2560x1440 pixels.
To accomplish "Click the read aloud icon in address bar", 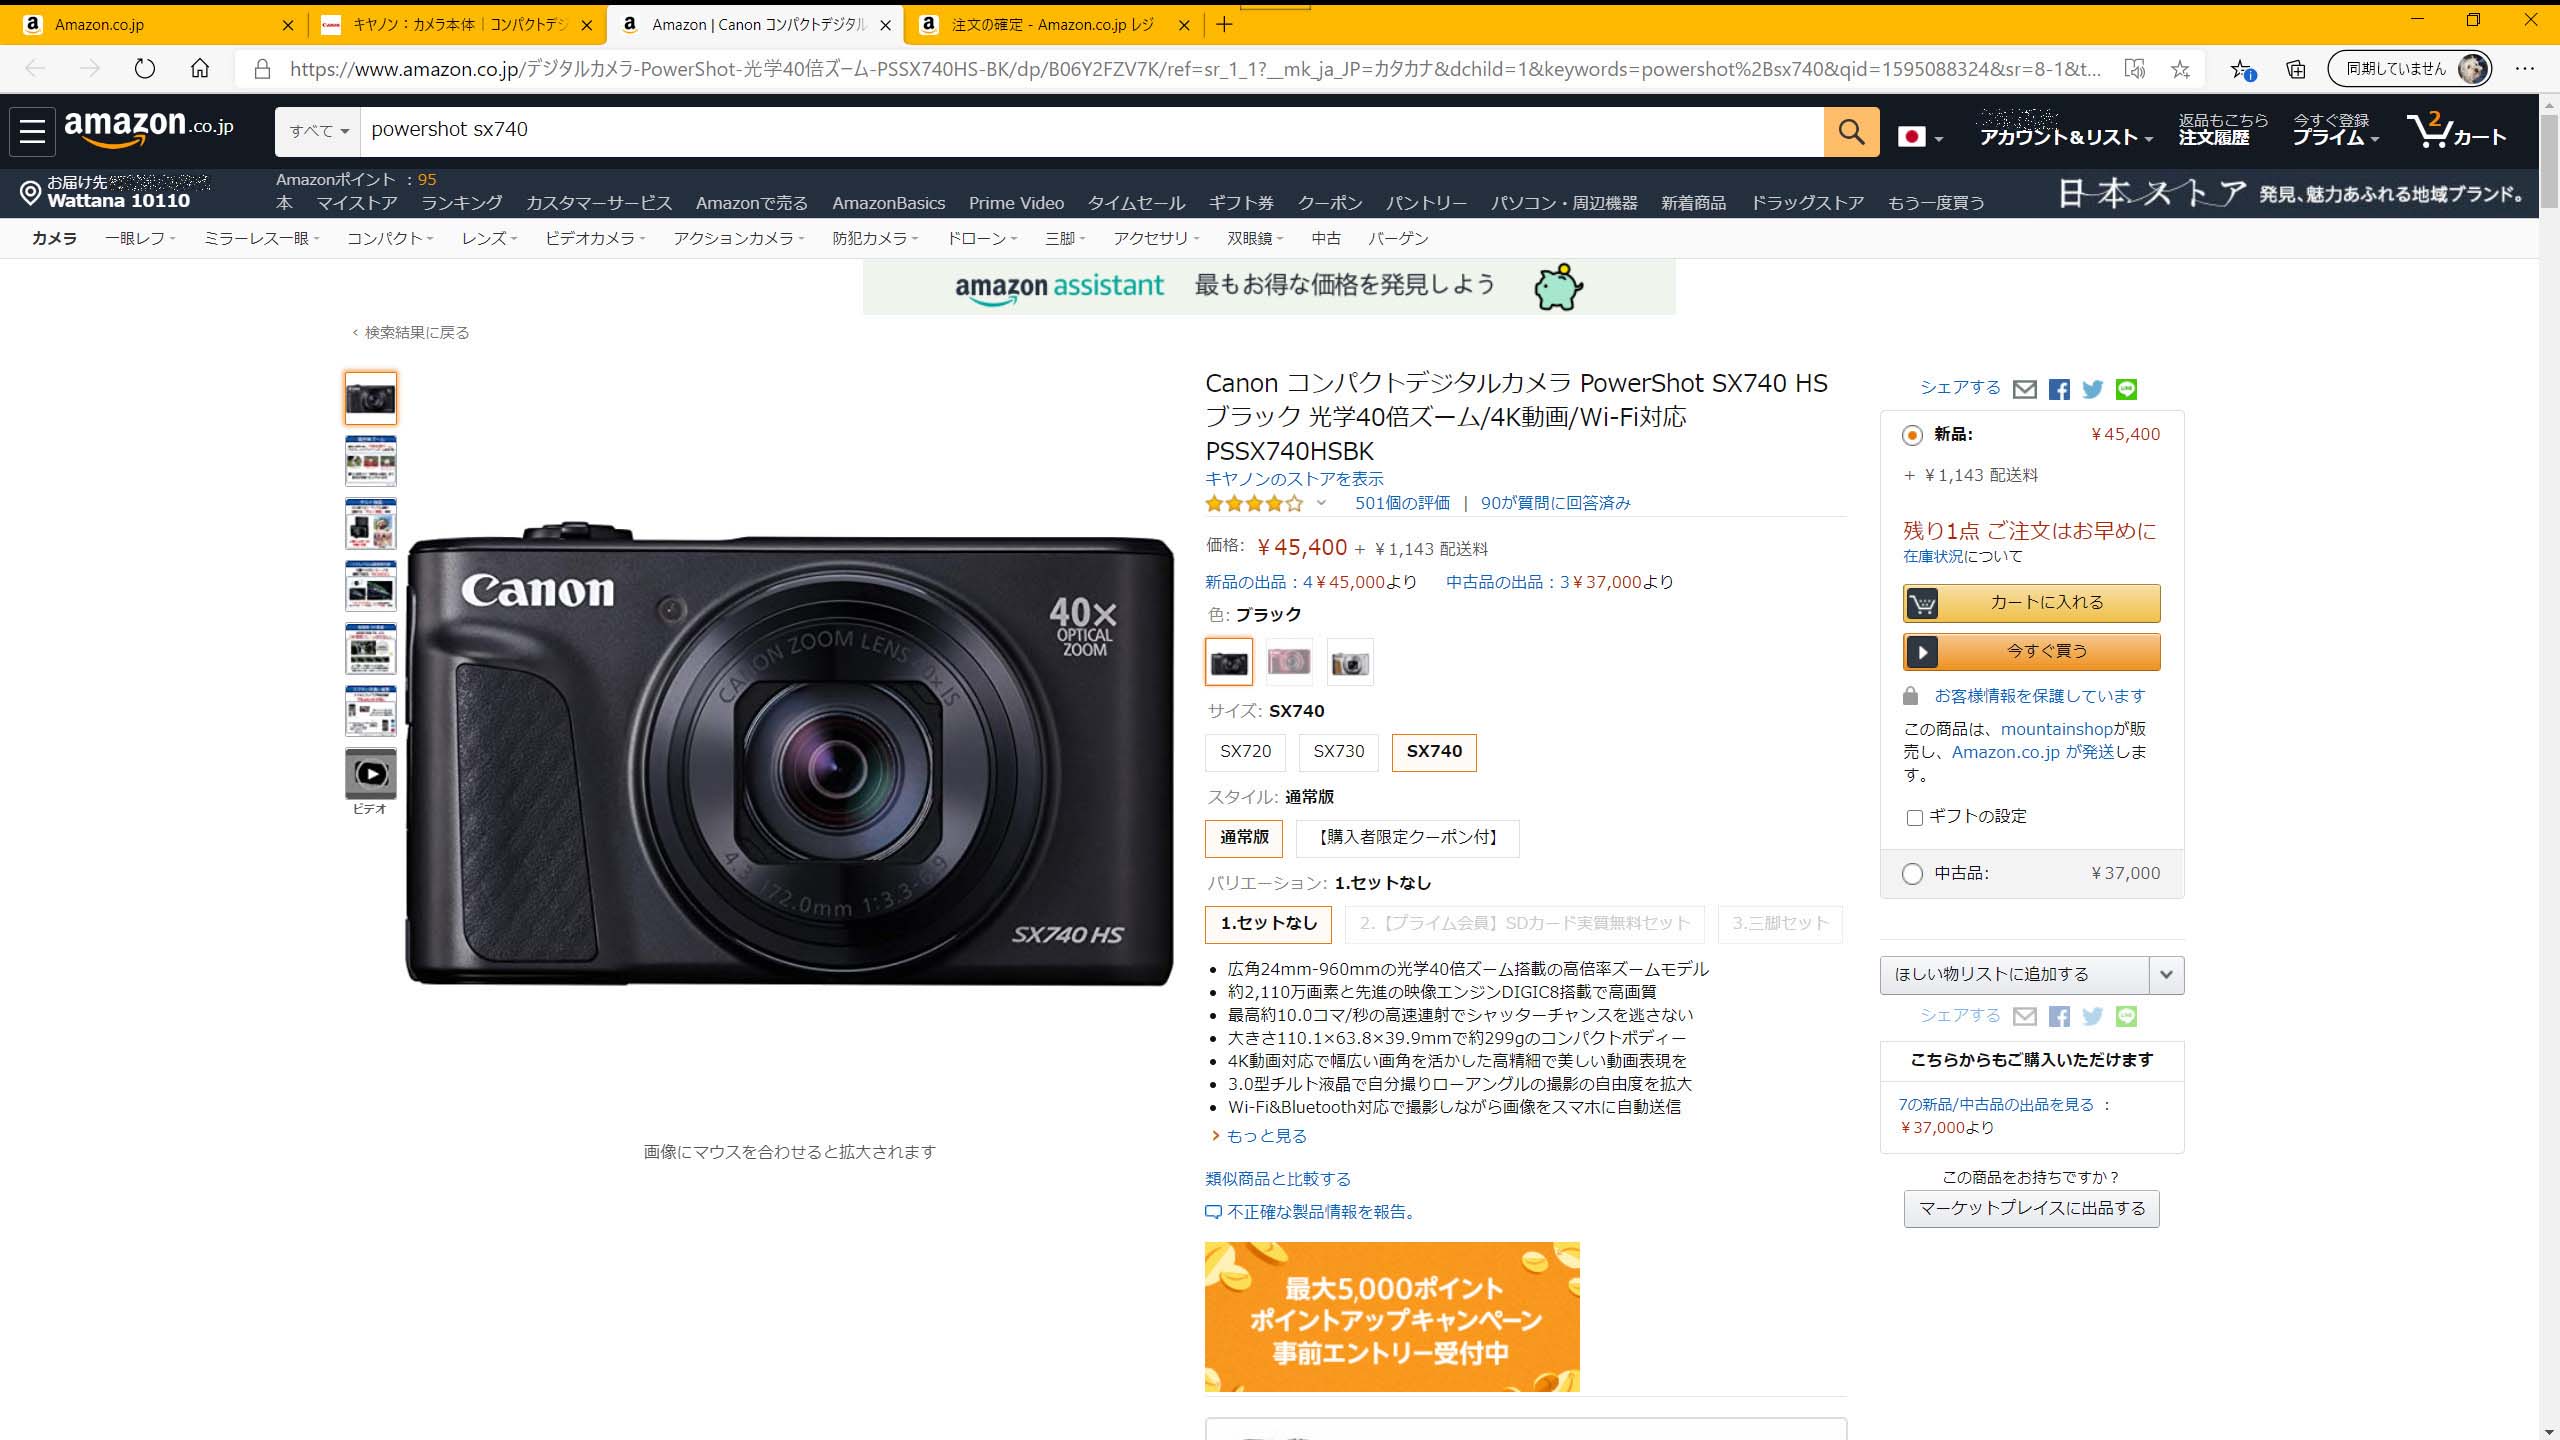I will click(x=2135, y=69).
